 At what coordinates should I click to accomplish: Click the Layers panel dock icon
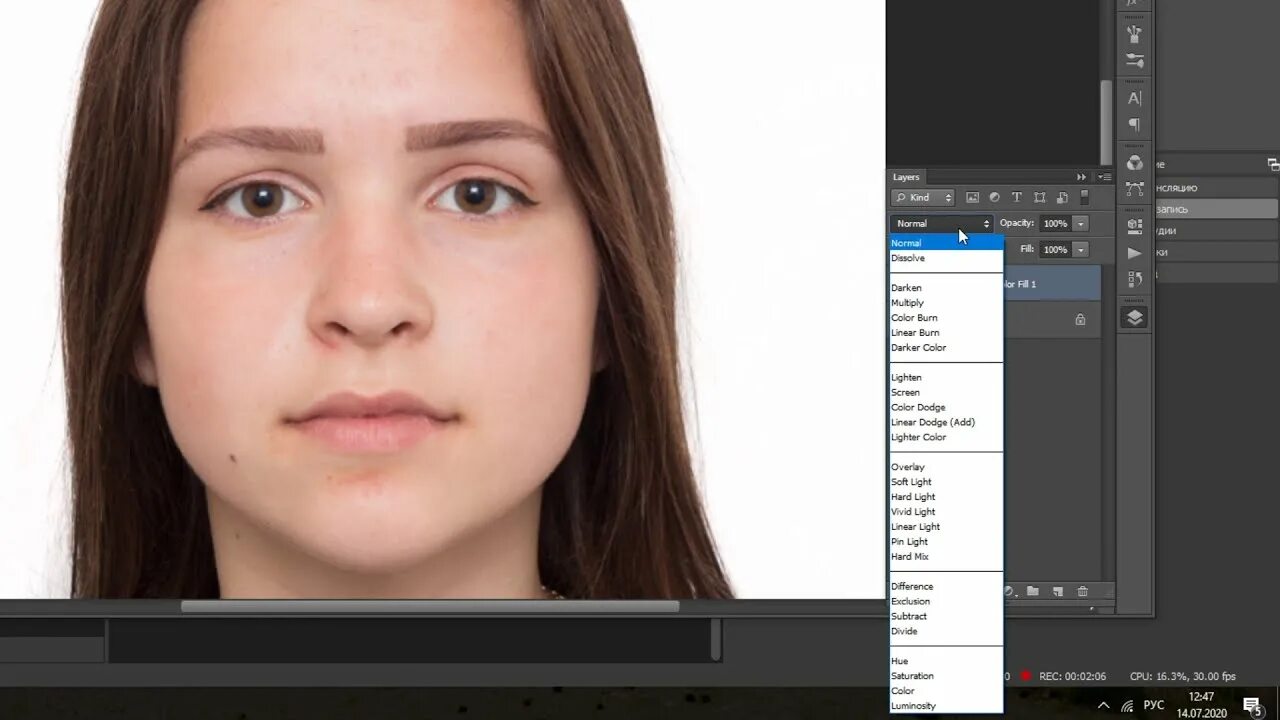click(1134, 317)
